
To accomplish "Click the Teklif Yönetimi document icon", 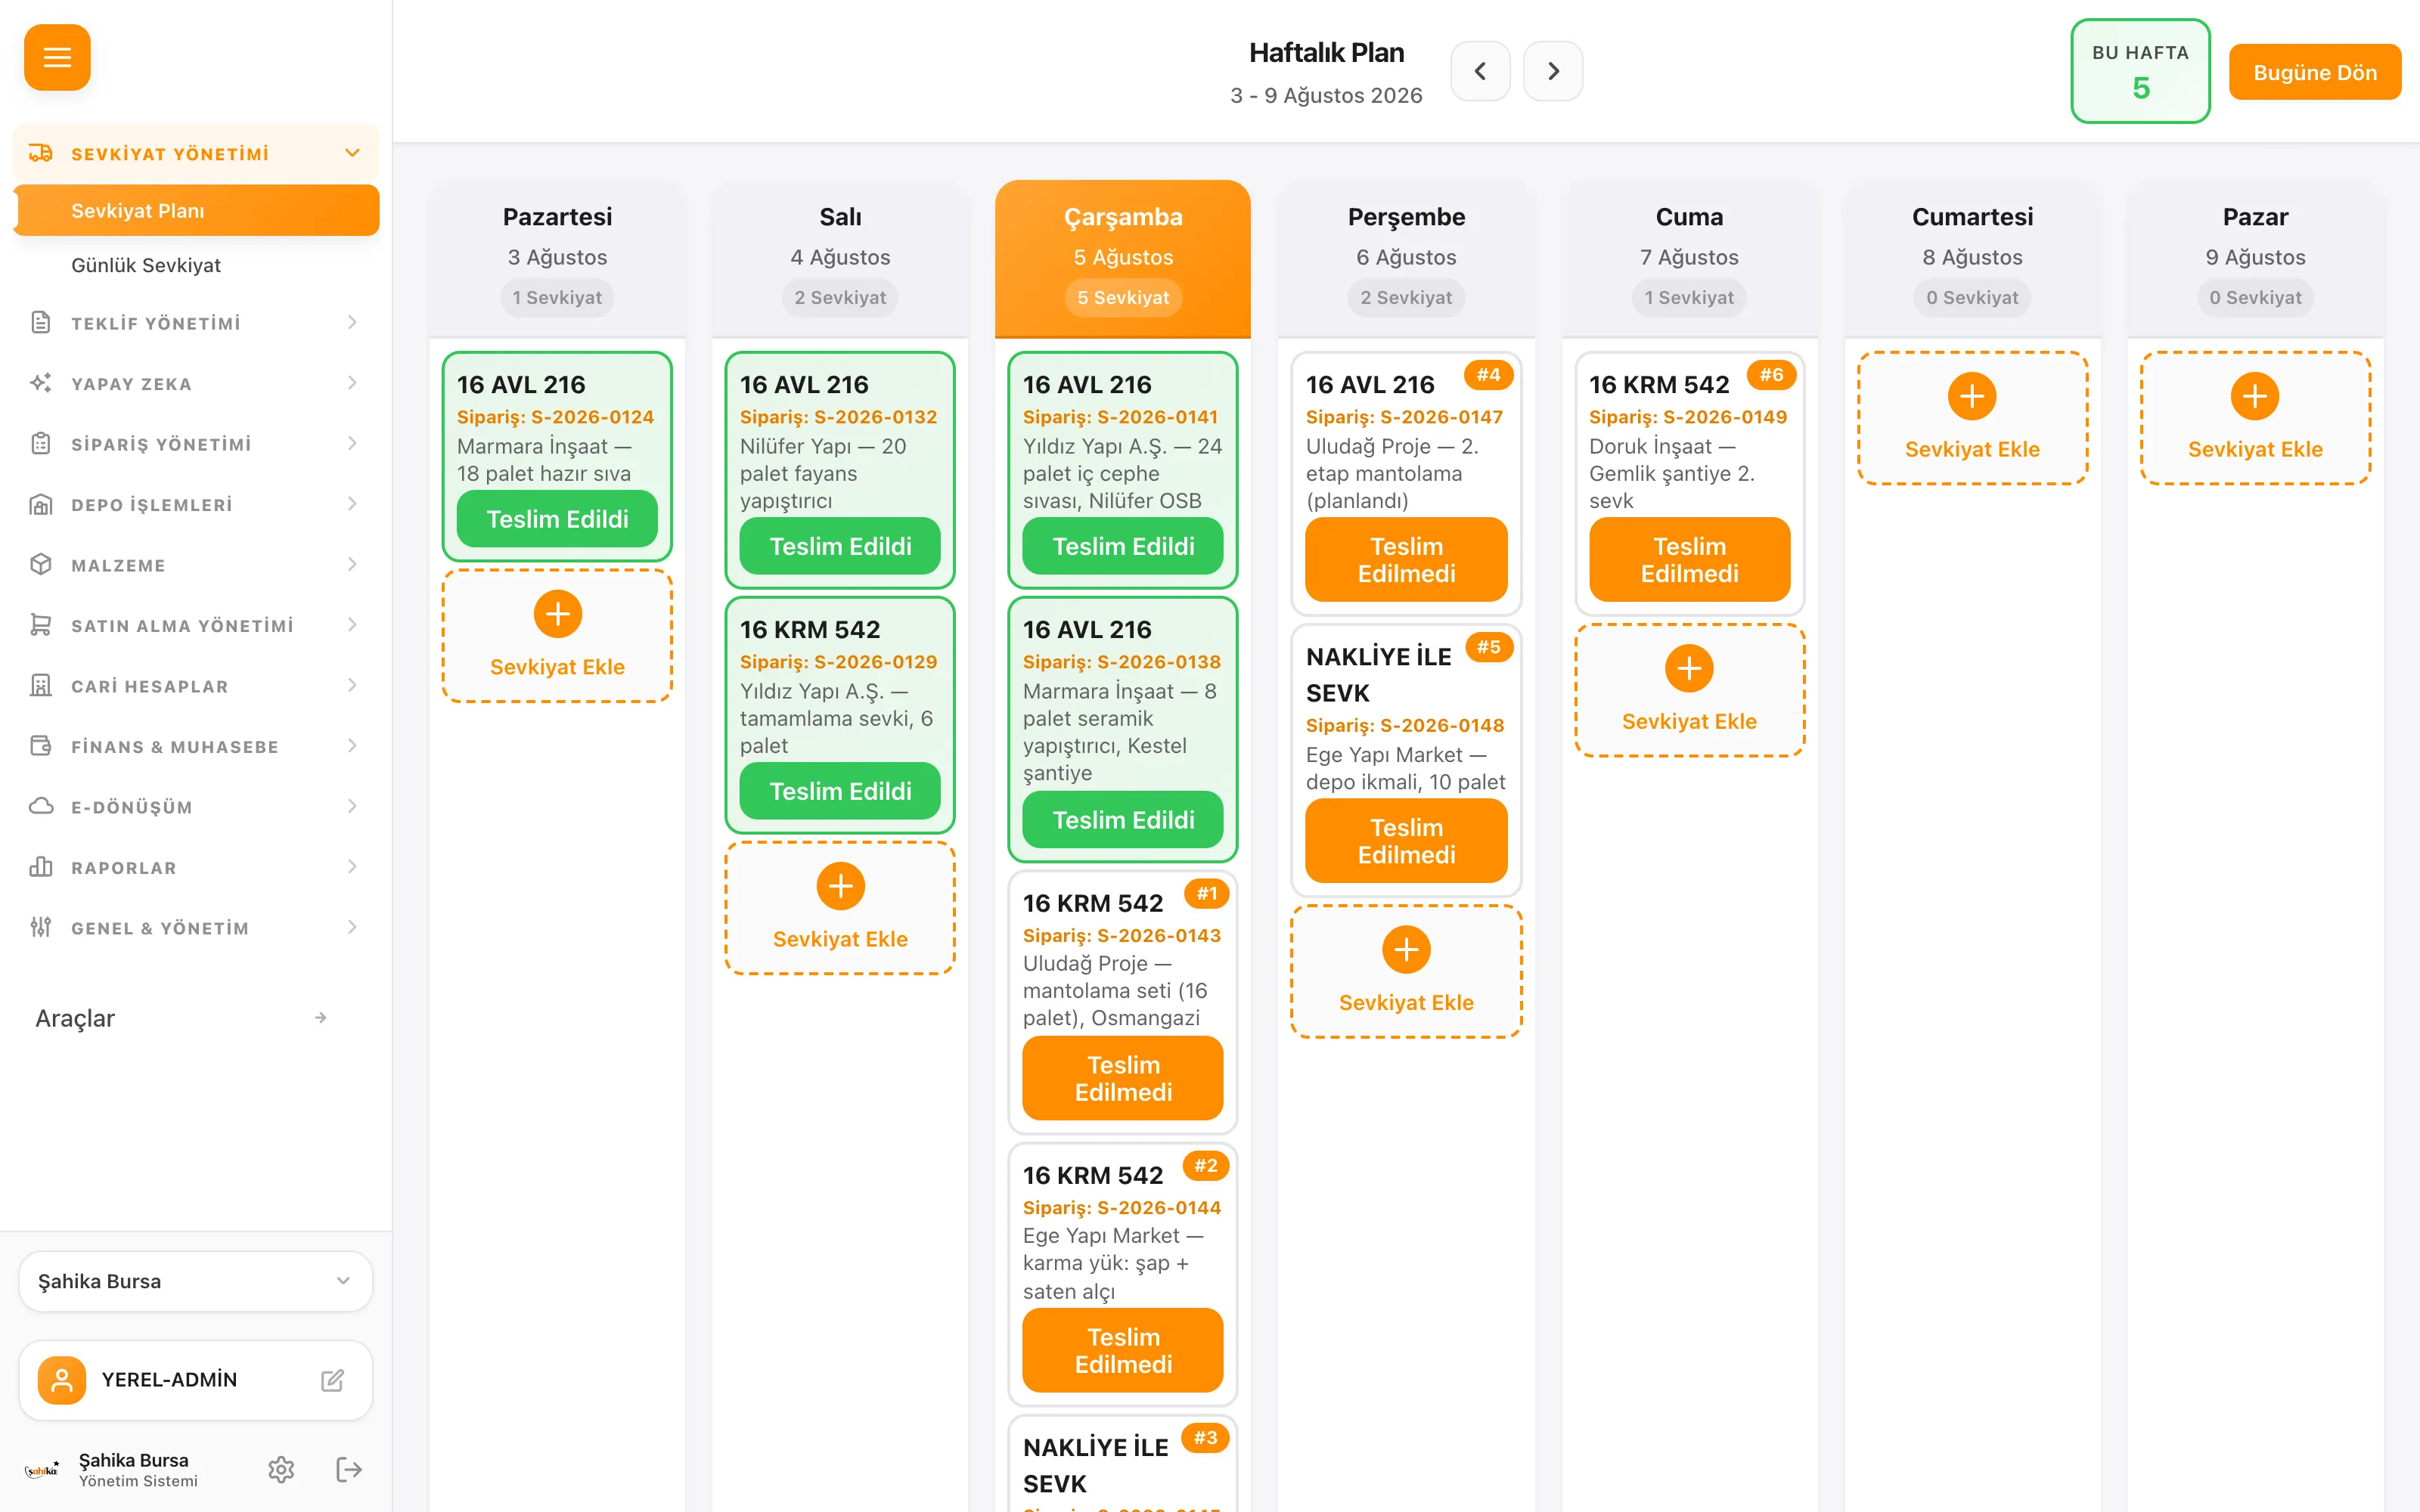I will tap(40, 322).
